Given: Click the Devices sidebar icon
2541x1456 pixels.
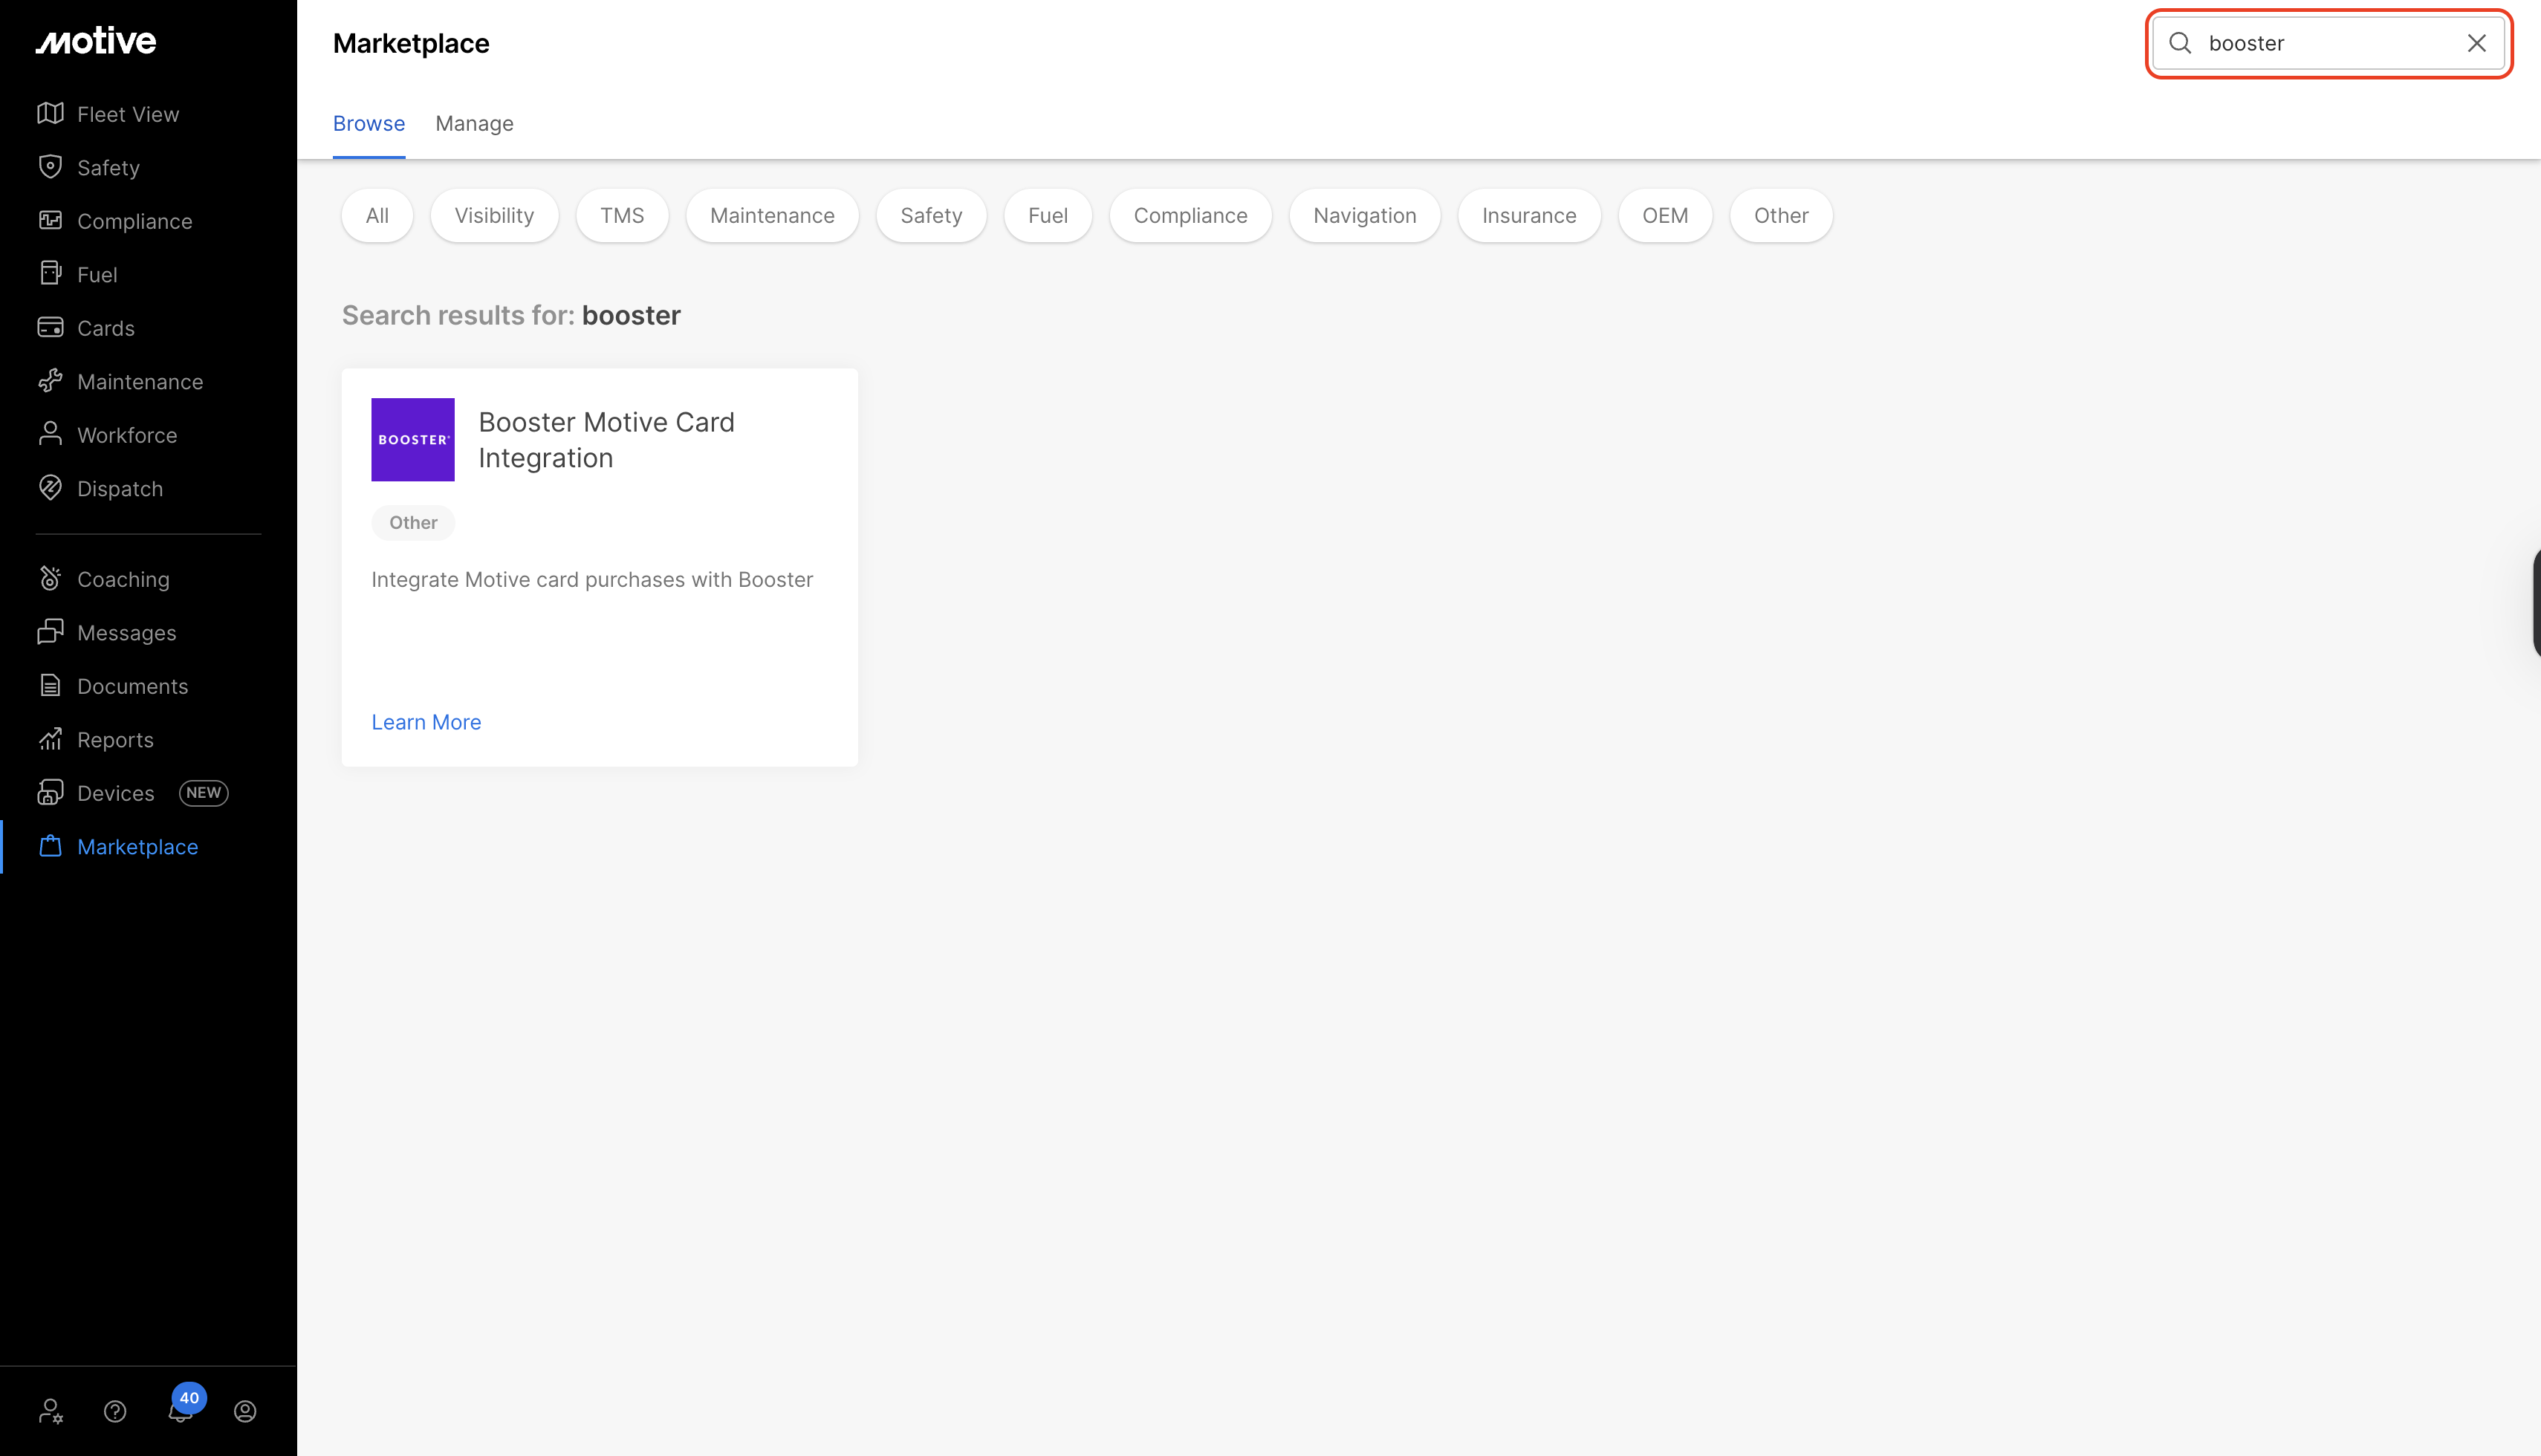Looking at the screenshot, I should click(x=50, y=792).
